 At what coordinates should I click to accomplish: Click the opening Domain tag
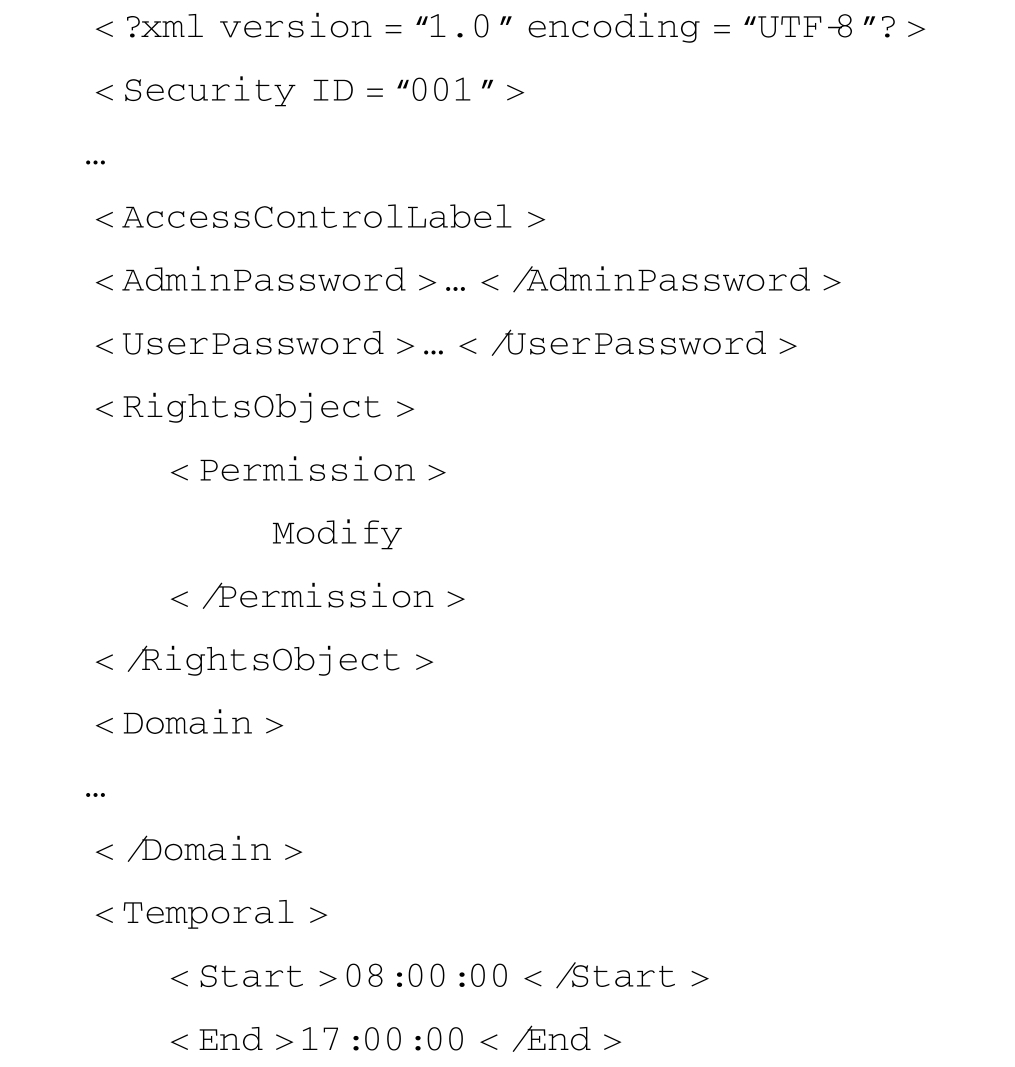coord(189,724)
